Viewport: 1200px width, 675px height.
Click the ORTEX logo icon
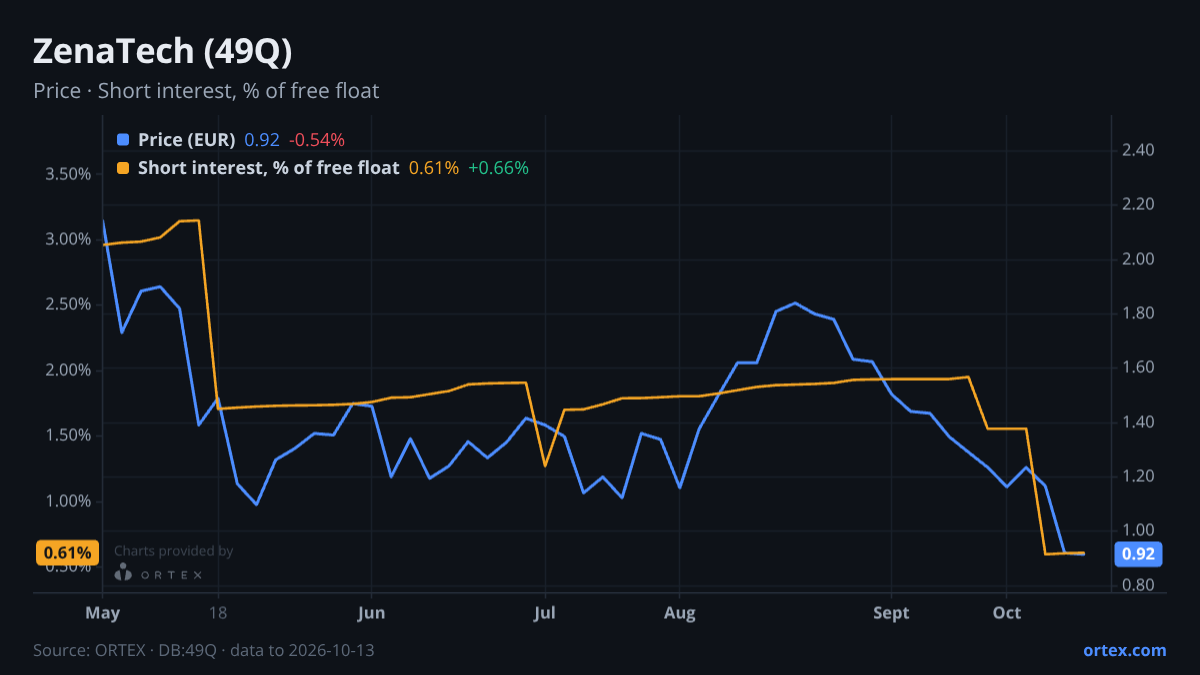(x=123, y=573)
